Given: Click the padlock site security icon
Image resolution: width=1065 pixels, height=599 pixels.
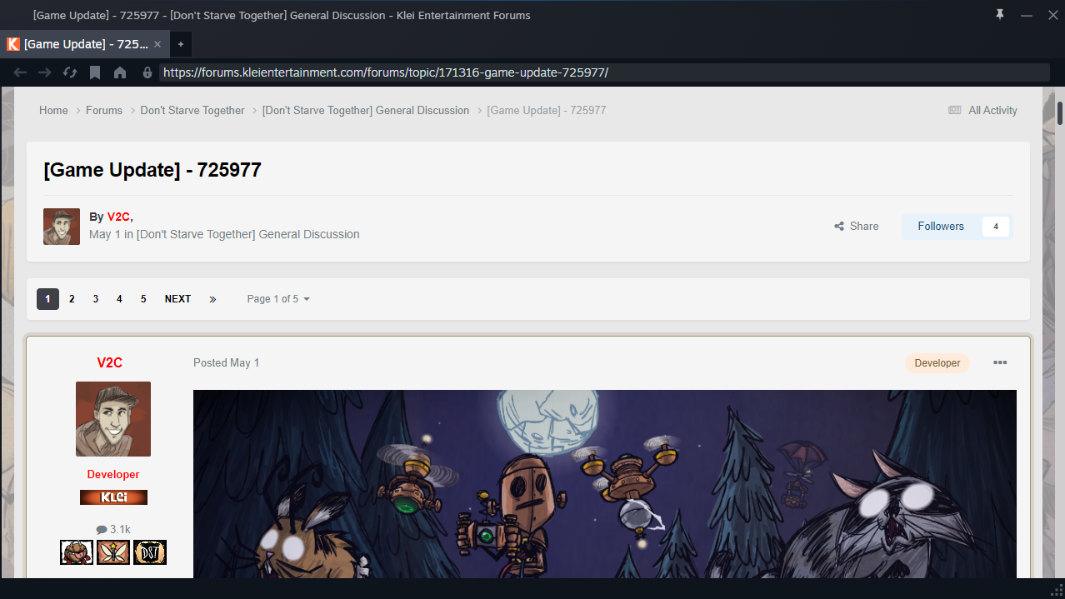Looking at the screenshot, I should coord(147,73).
